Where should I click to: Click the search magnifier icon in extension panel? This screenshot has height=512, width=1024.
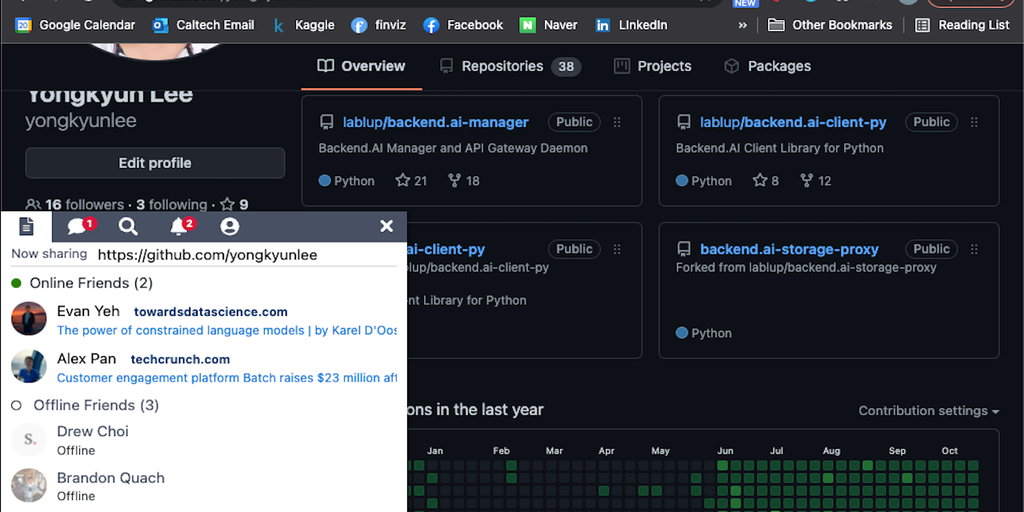click(x=128, y=227)
